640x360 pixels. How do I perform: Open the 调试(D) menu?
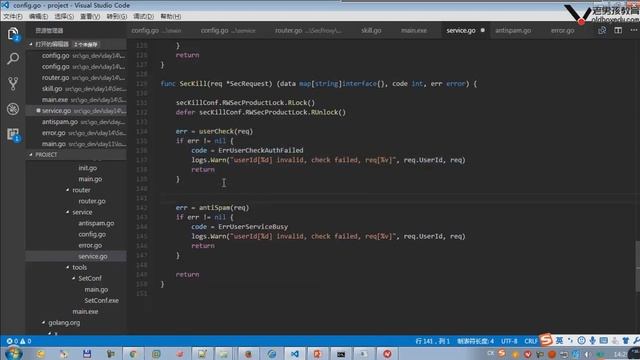click(x=143, y=16)
